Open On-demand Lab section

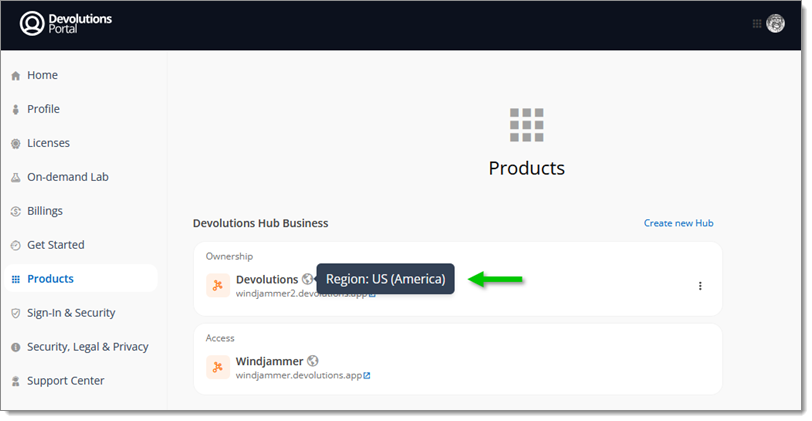pos(67,177)
